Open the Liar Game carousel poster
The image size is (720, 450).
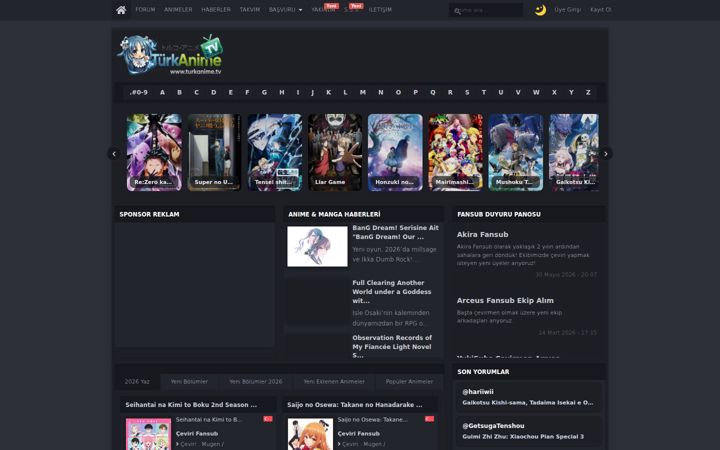335,152
